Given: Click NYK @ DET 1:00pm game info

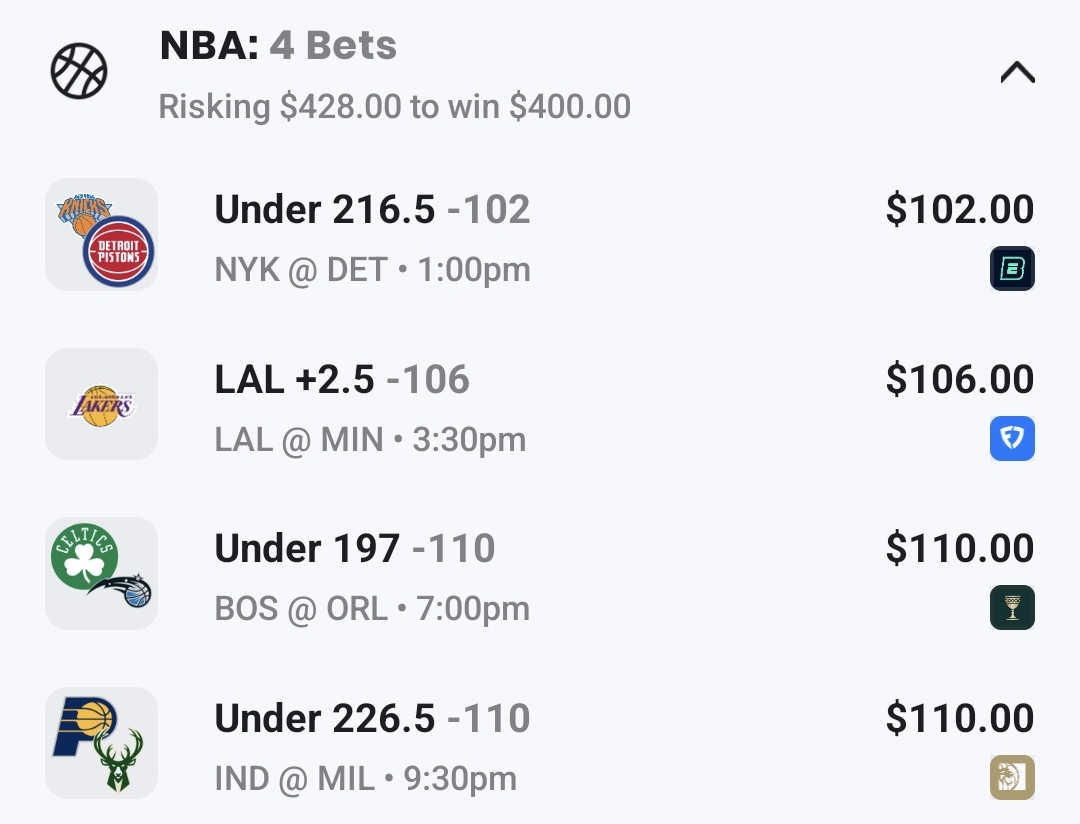Looking at the screenshot, I should pos(372,270).
